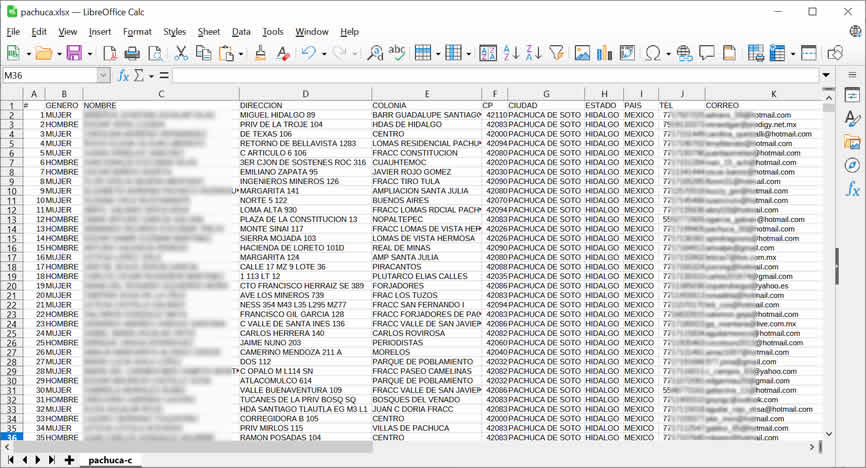
Task: Show Draw Functions shapes icon
Action: pyautogui.click(x=835, y=53)
